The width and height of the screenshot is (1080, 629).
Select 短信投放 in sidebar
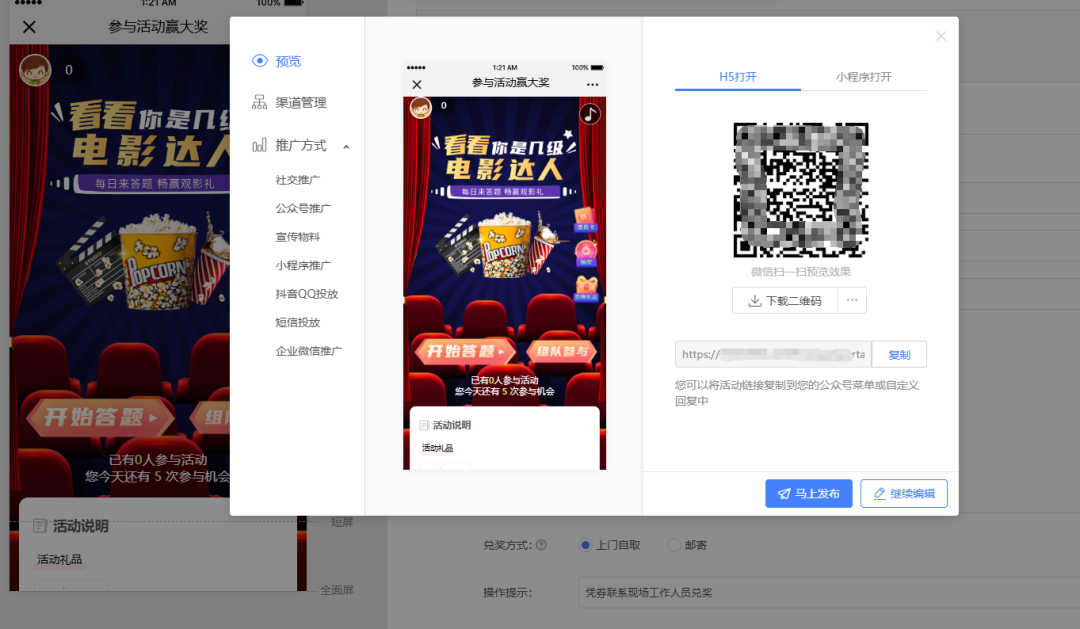(x=298, y=322)
